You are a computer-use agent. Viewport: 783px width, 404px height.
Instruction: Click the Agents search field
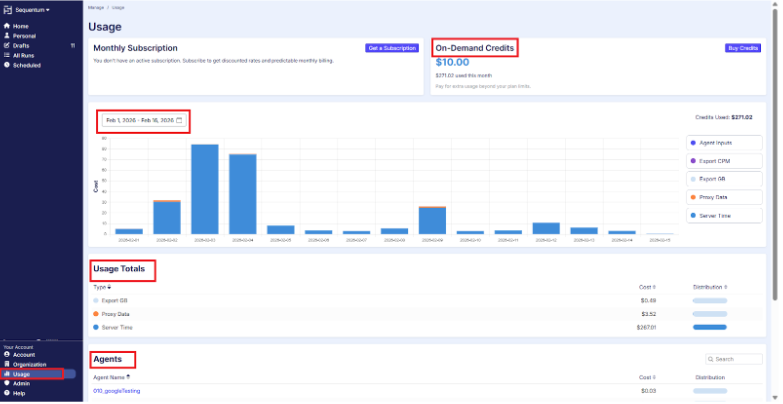click(737, 359)
